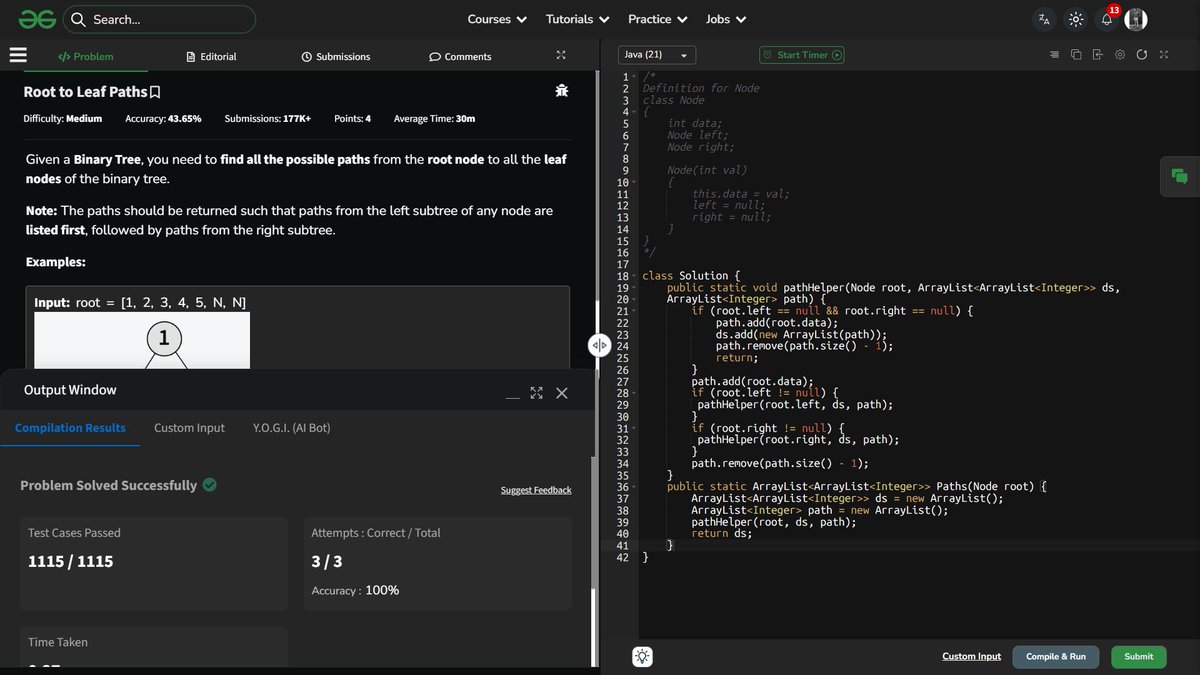This screenshot has height=675, width=1200.
Task: Open the green chat bubble widget
Action: tap(1180, 177)
